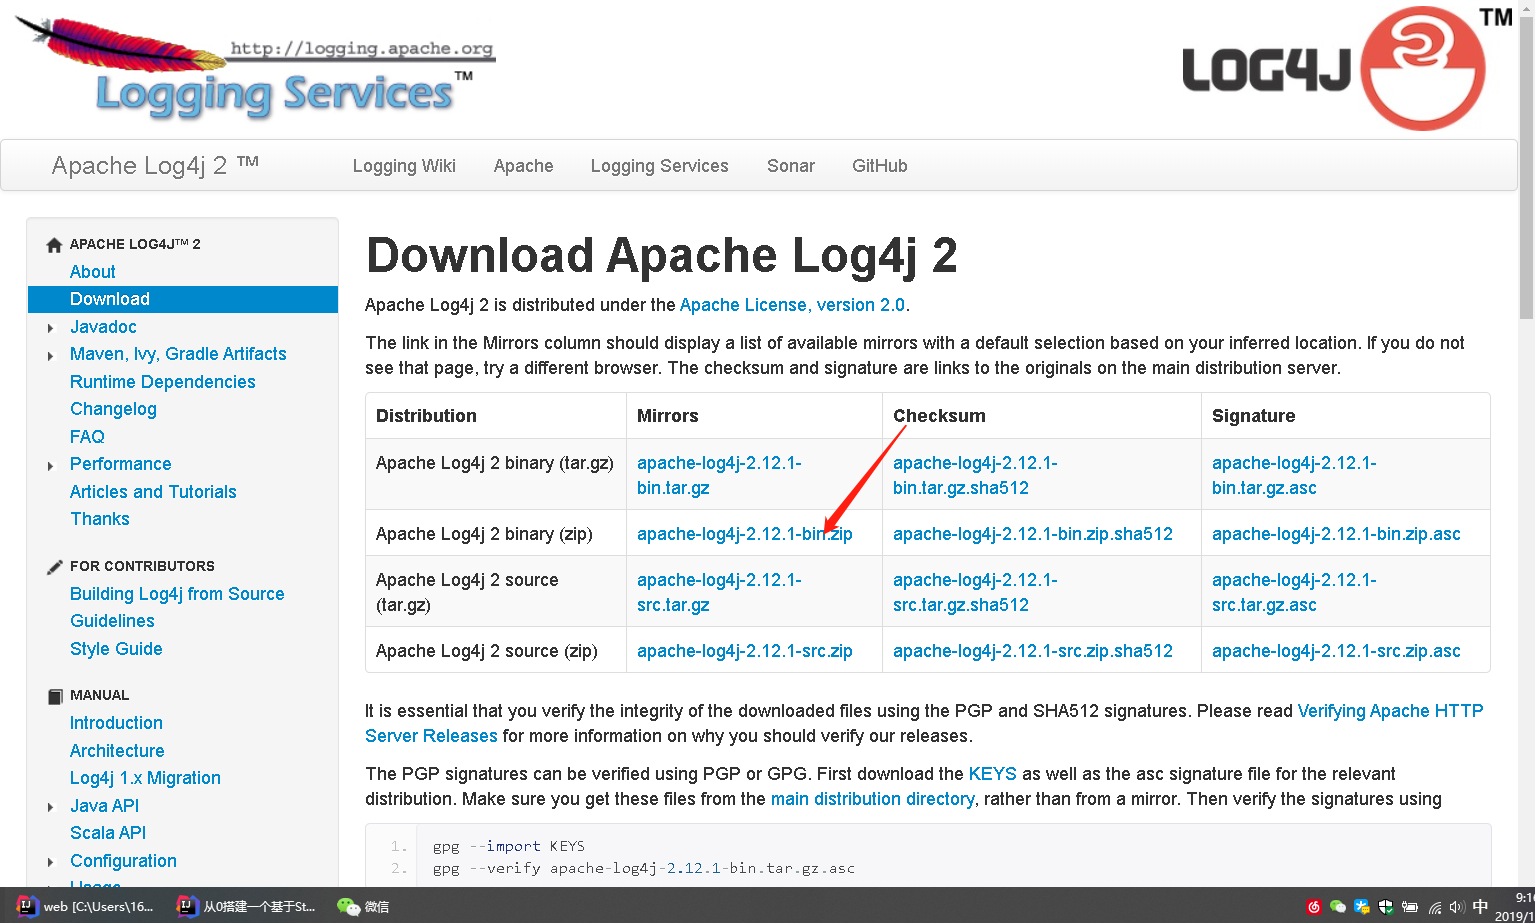Select the Download sidebar item
This screenshot has width=1535, height=923.
pyautogui.click(x=183, y=299)
